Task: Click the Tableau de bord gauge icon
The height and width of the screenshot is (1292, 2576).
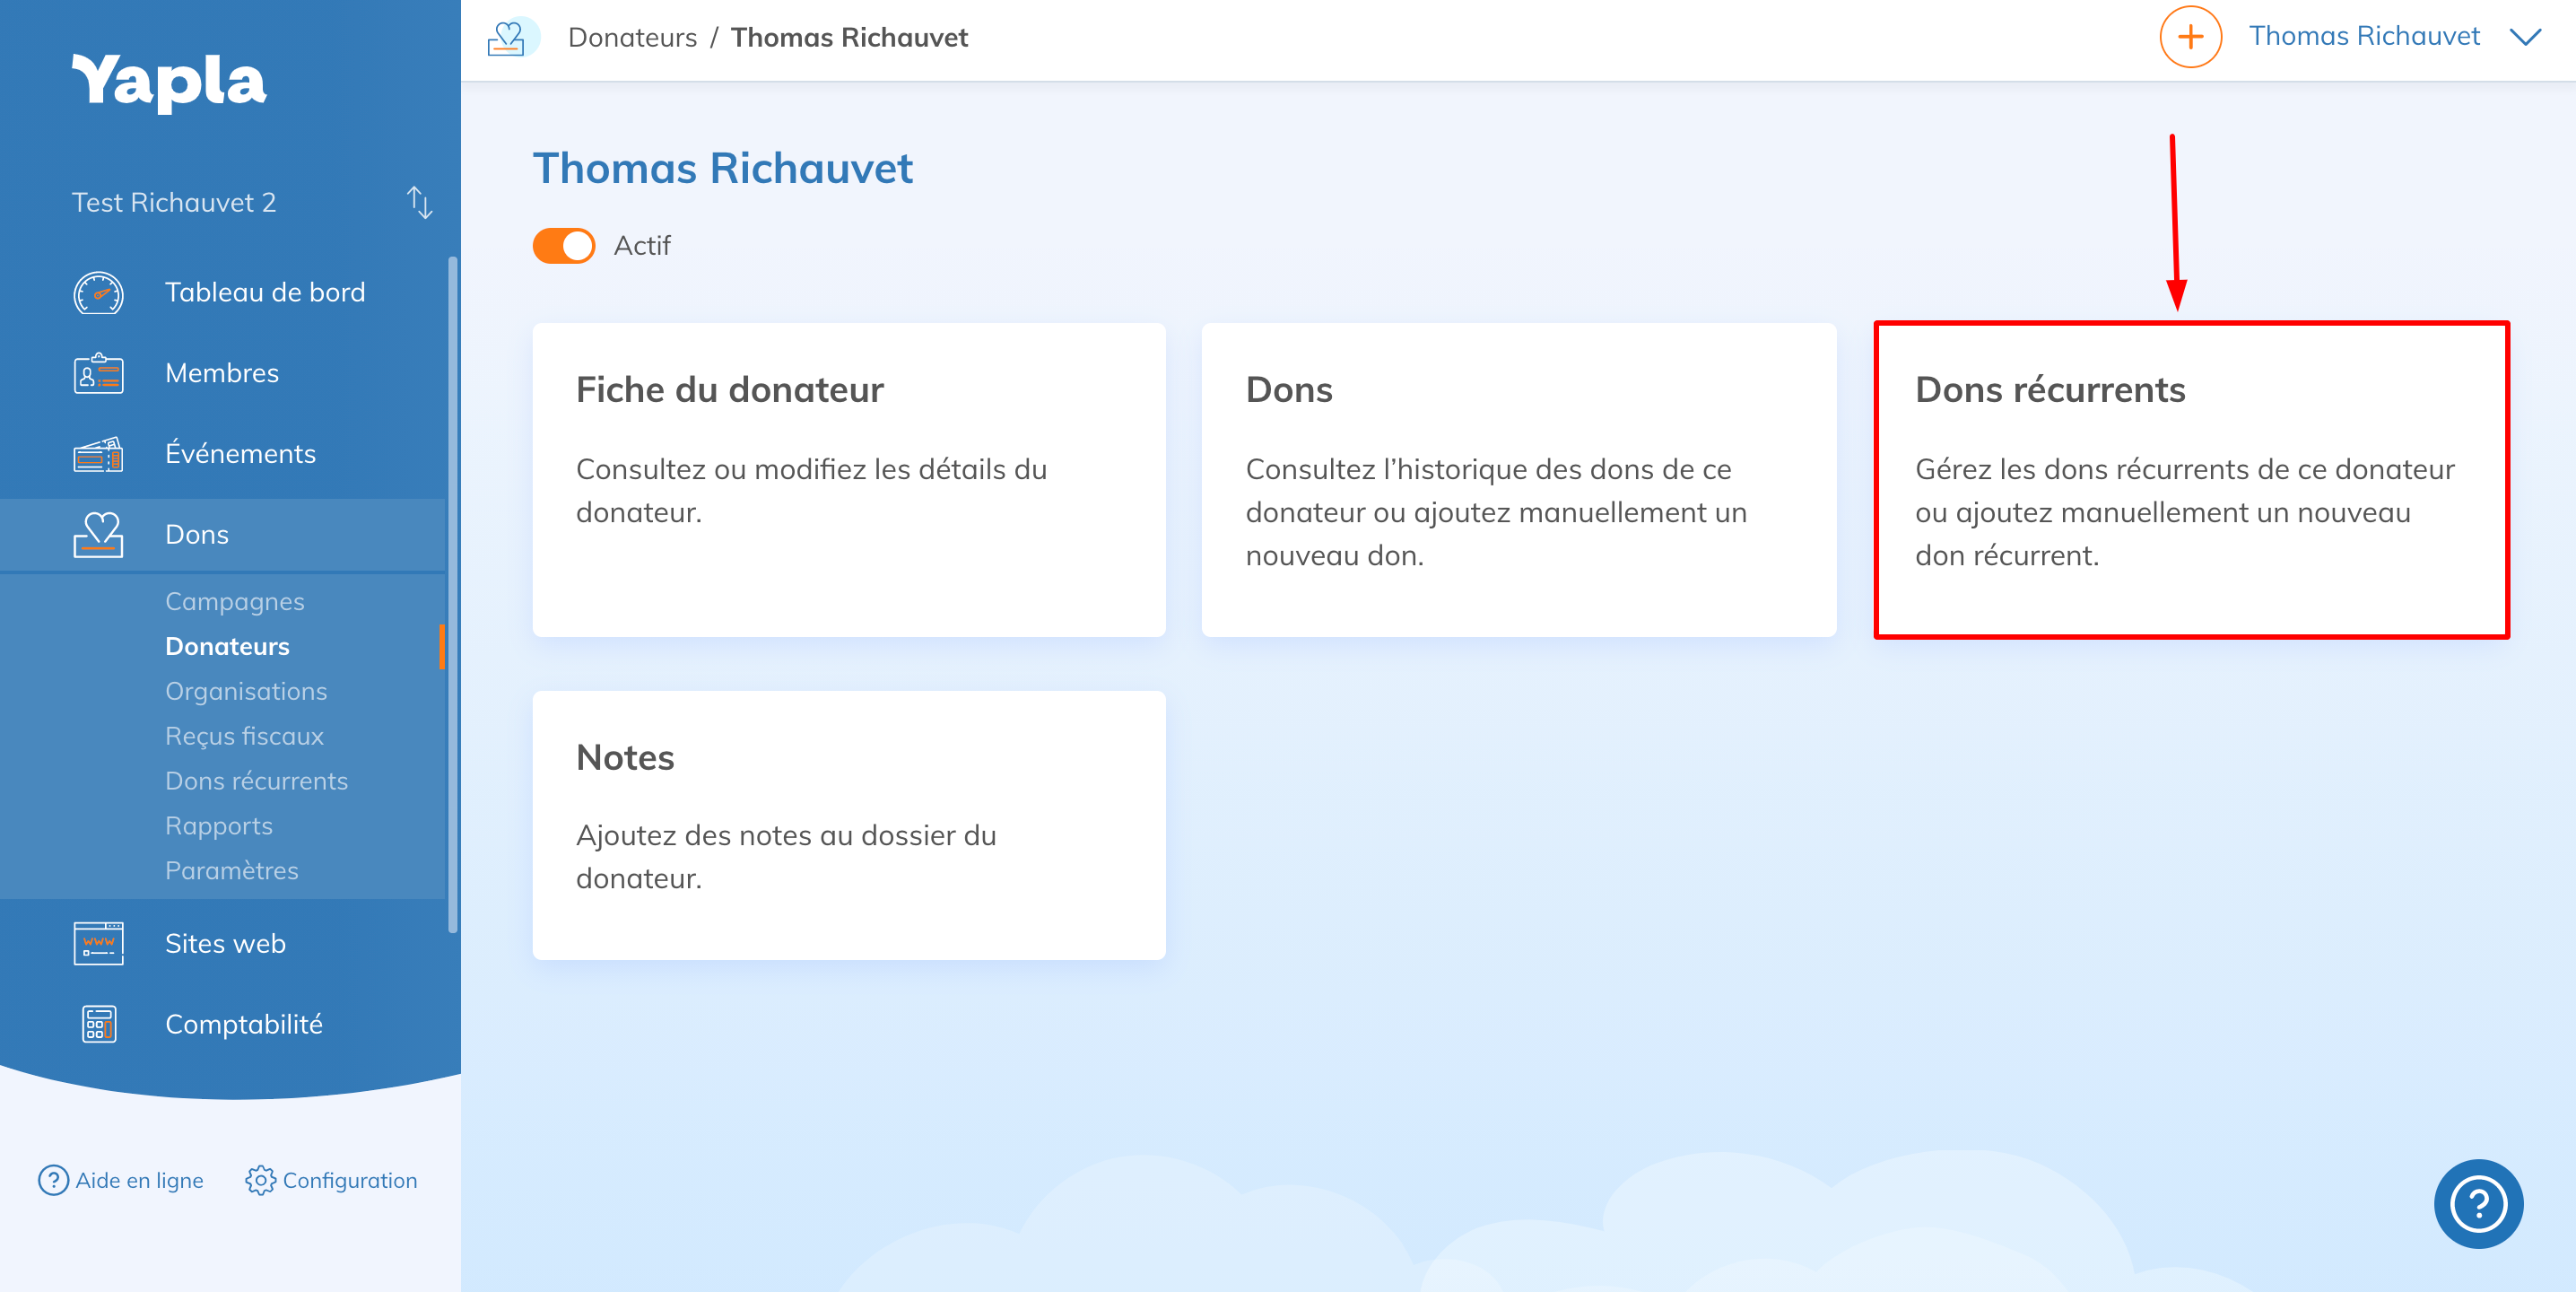Action: pos(98,293)
